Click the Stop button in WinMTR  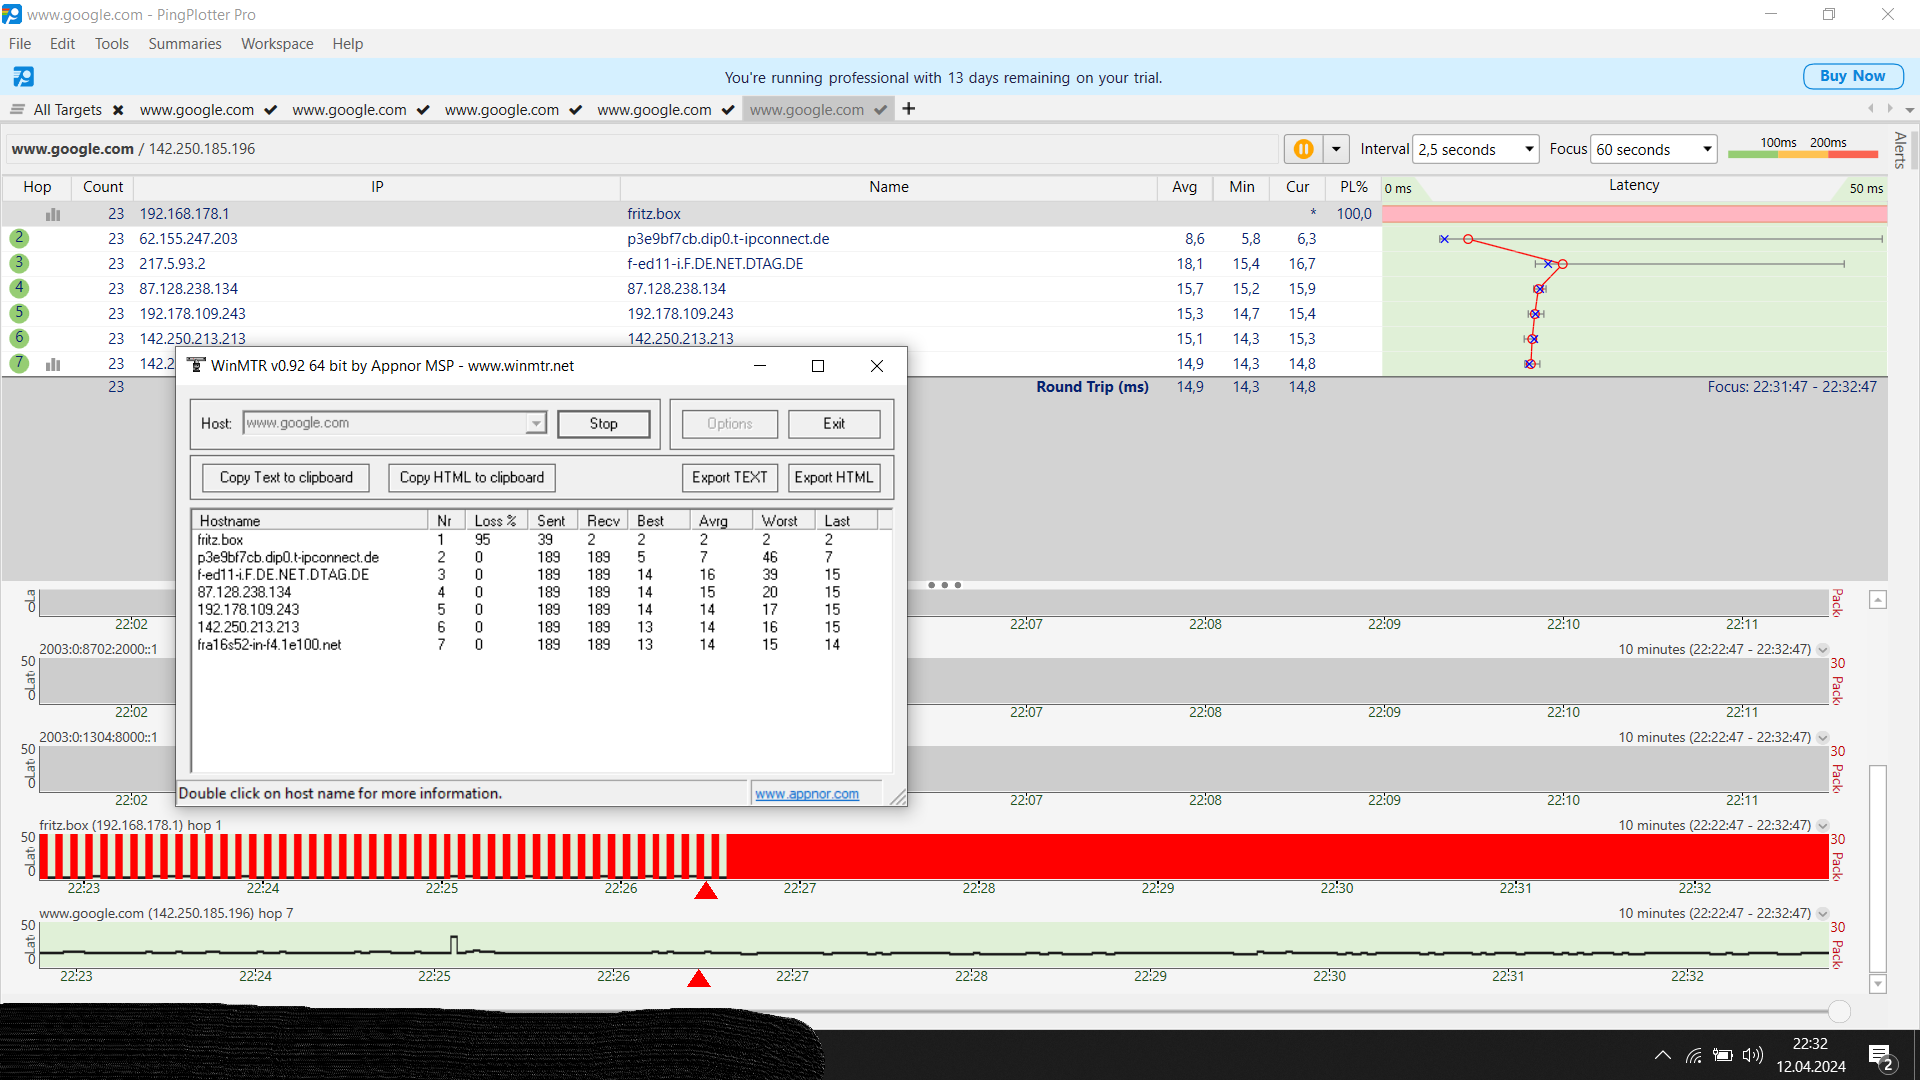coord(603,424)
